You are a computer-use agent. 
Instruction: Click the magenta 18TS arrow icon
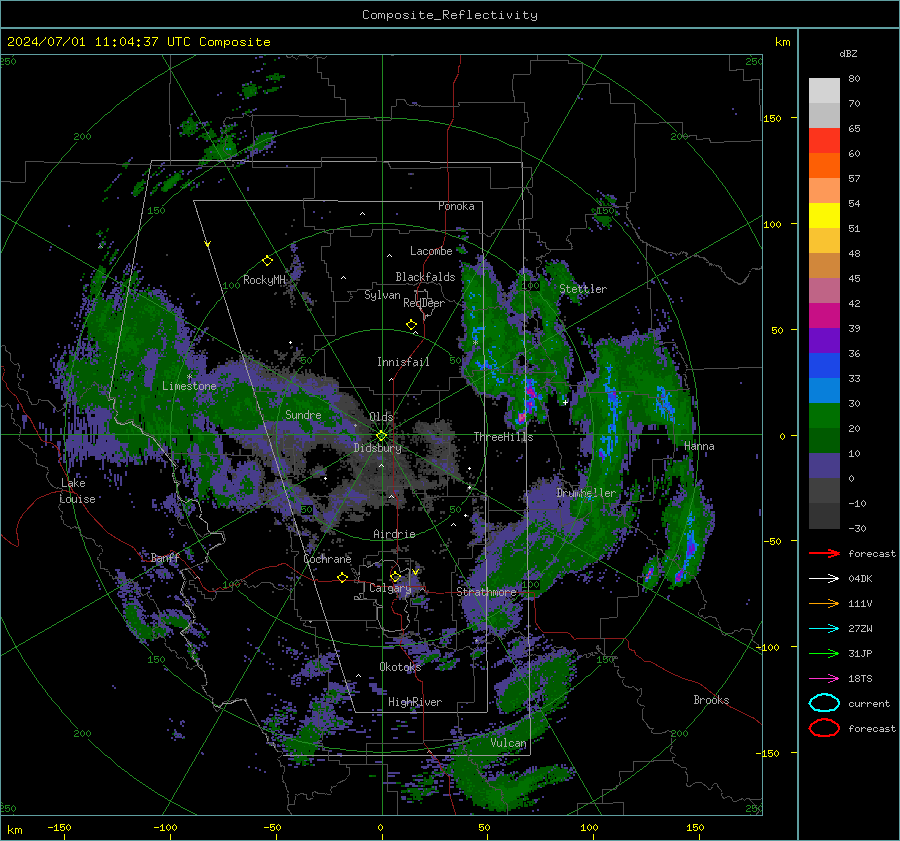(x=824, y=679)
